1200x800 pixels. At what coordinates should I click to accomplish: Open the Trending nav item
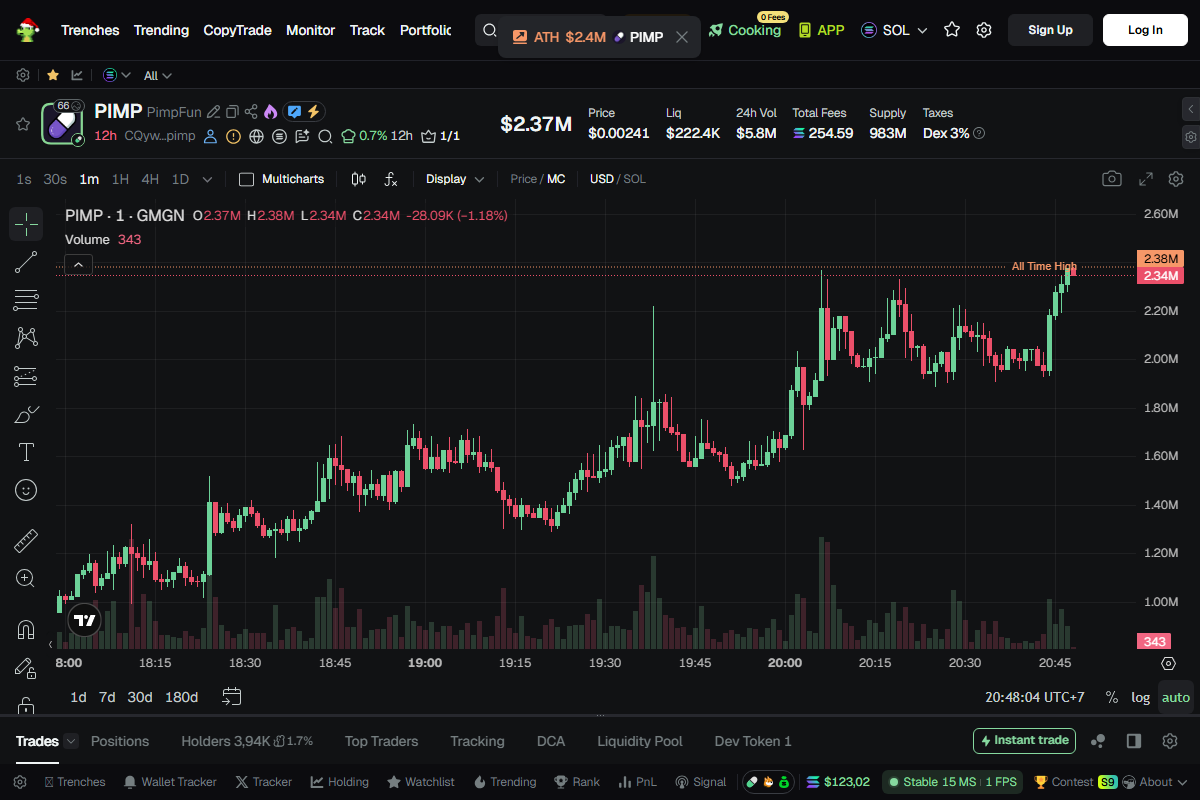161,30
